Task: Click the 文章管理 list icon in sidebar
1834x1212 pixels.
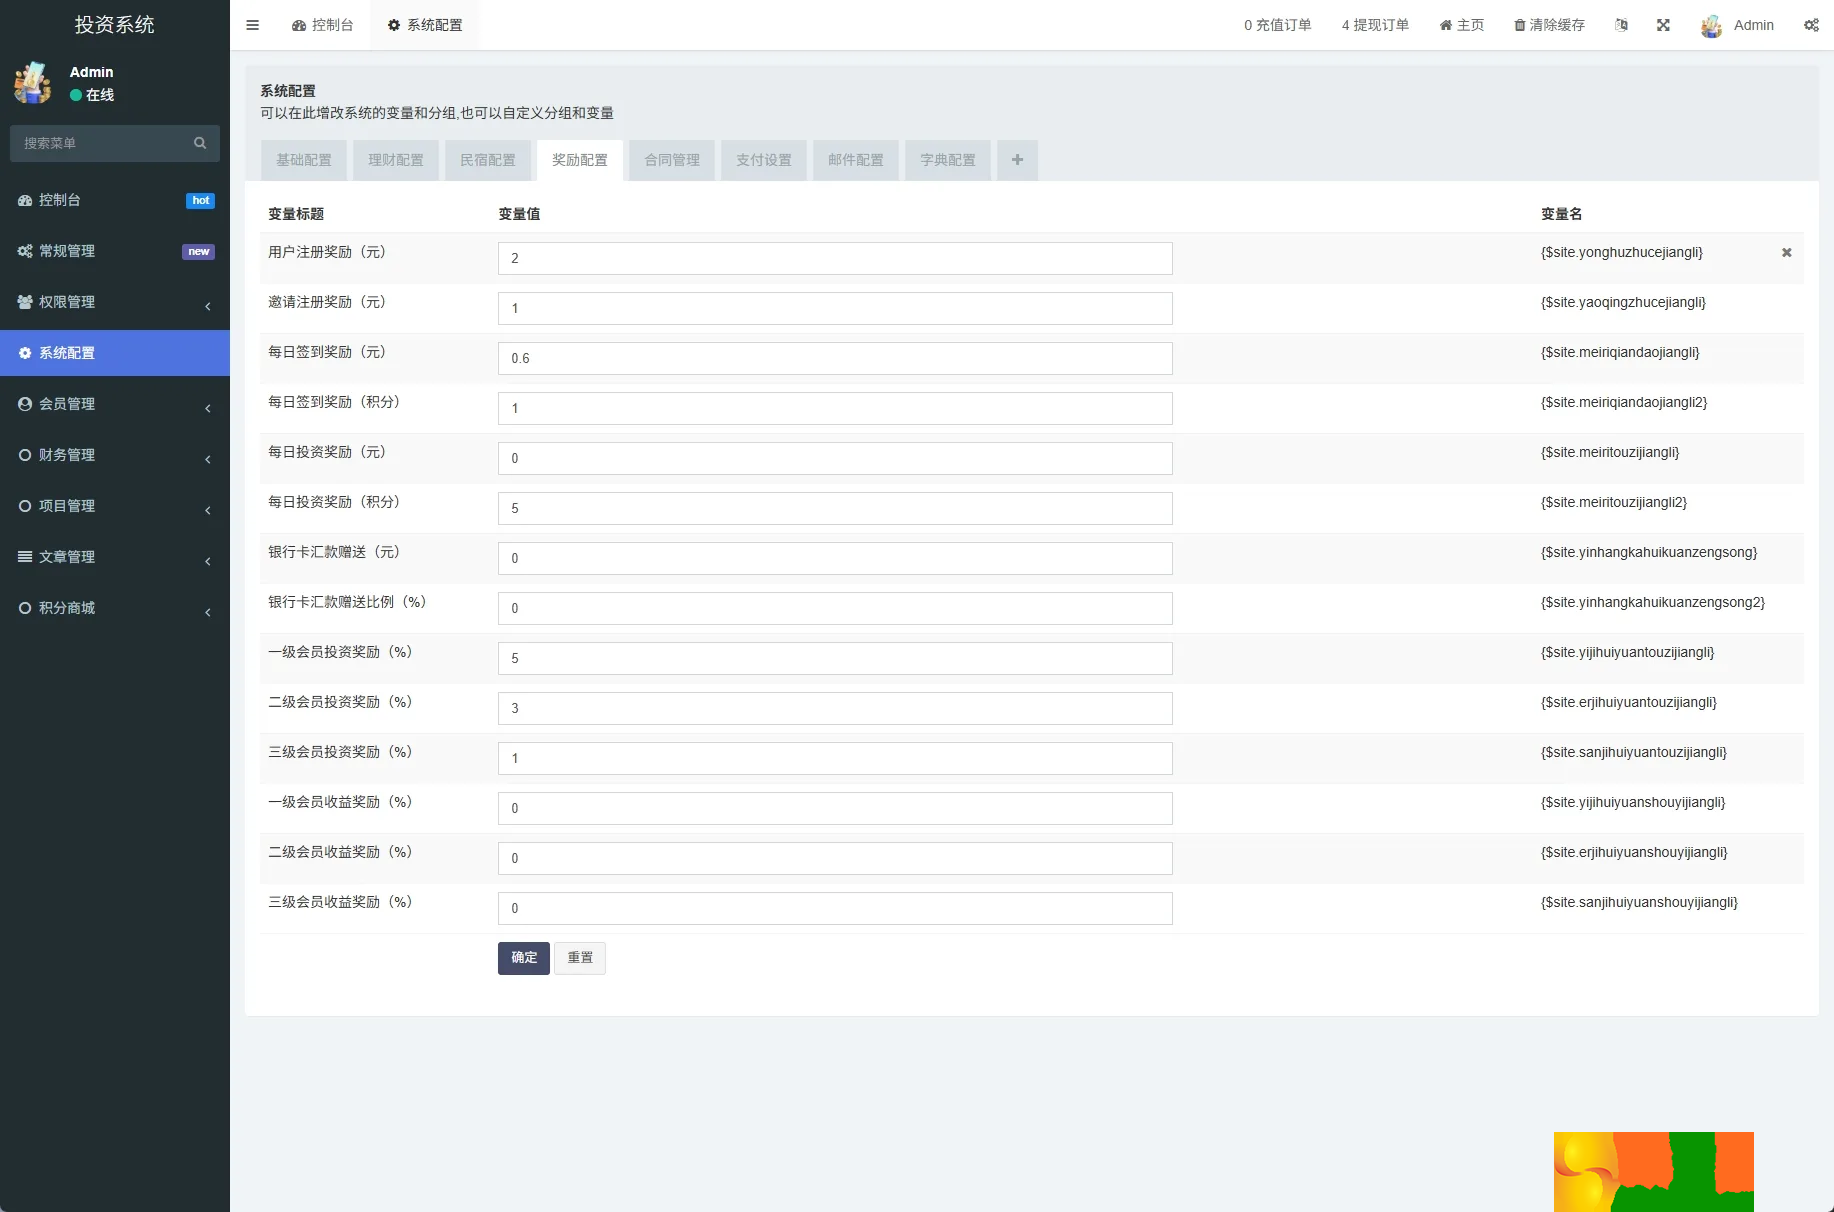Action: [x=25, y=557]
